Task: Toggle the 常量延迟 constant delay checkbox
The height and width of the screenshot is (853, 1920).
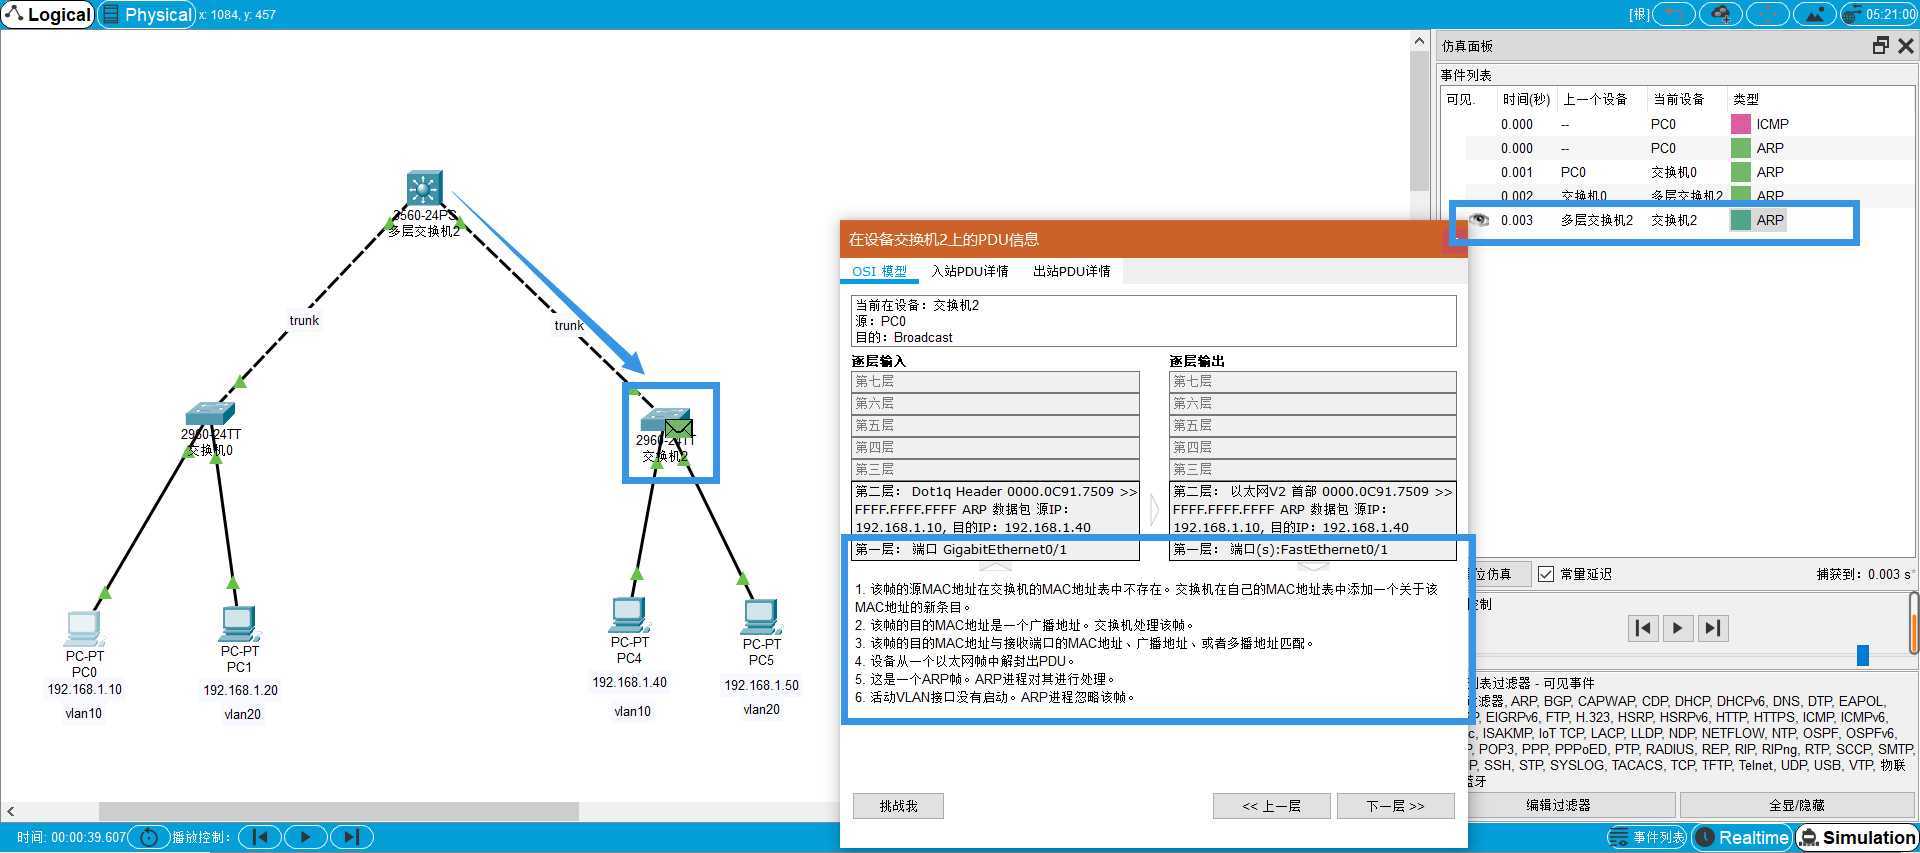Action: [1546, 574]
